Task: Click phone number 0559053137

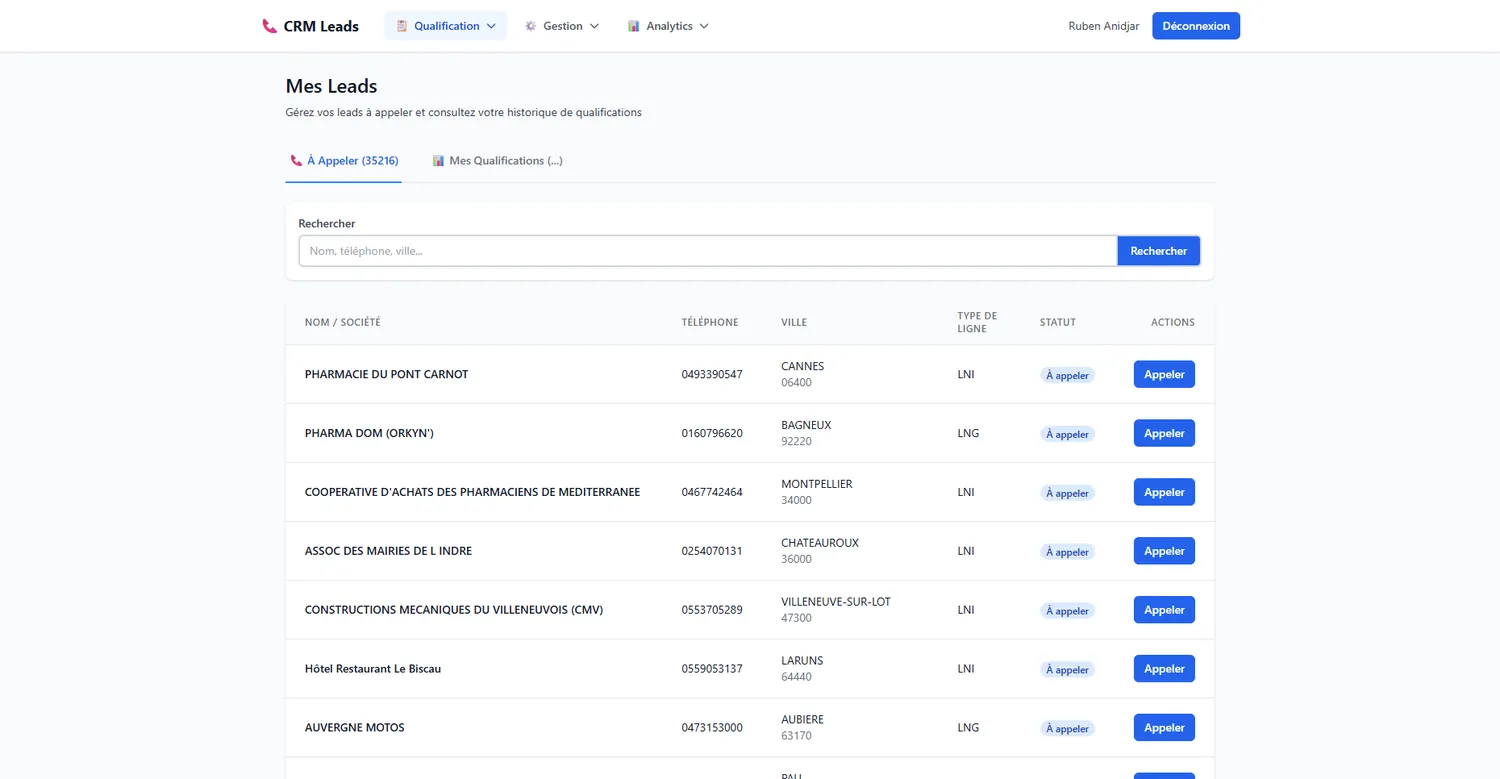Action: coord(712,669)
